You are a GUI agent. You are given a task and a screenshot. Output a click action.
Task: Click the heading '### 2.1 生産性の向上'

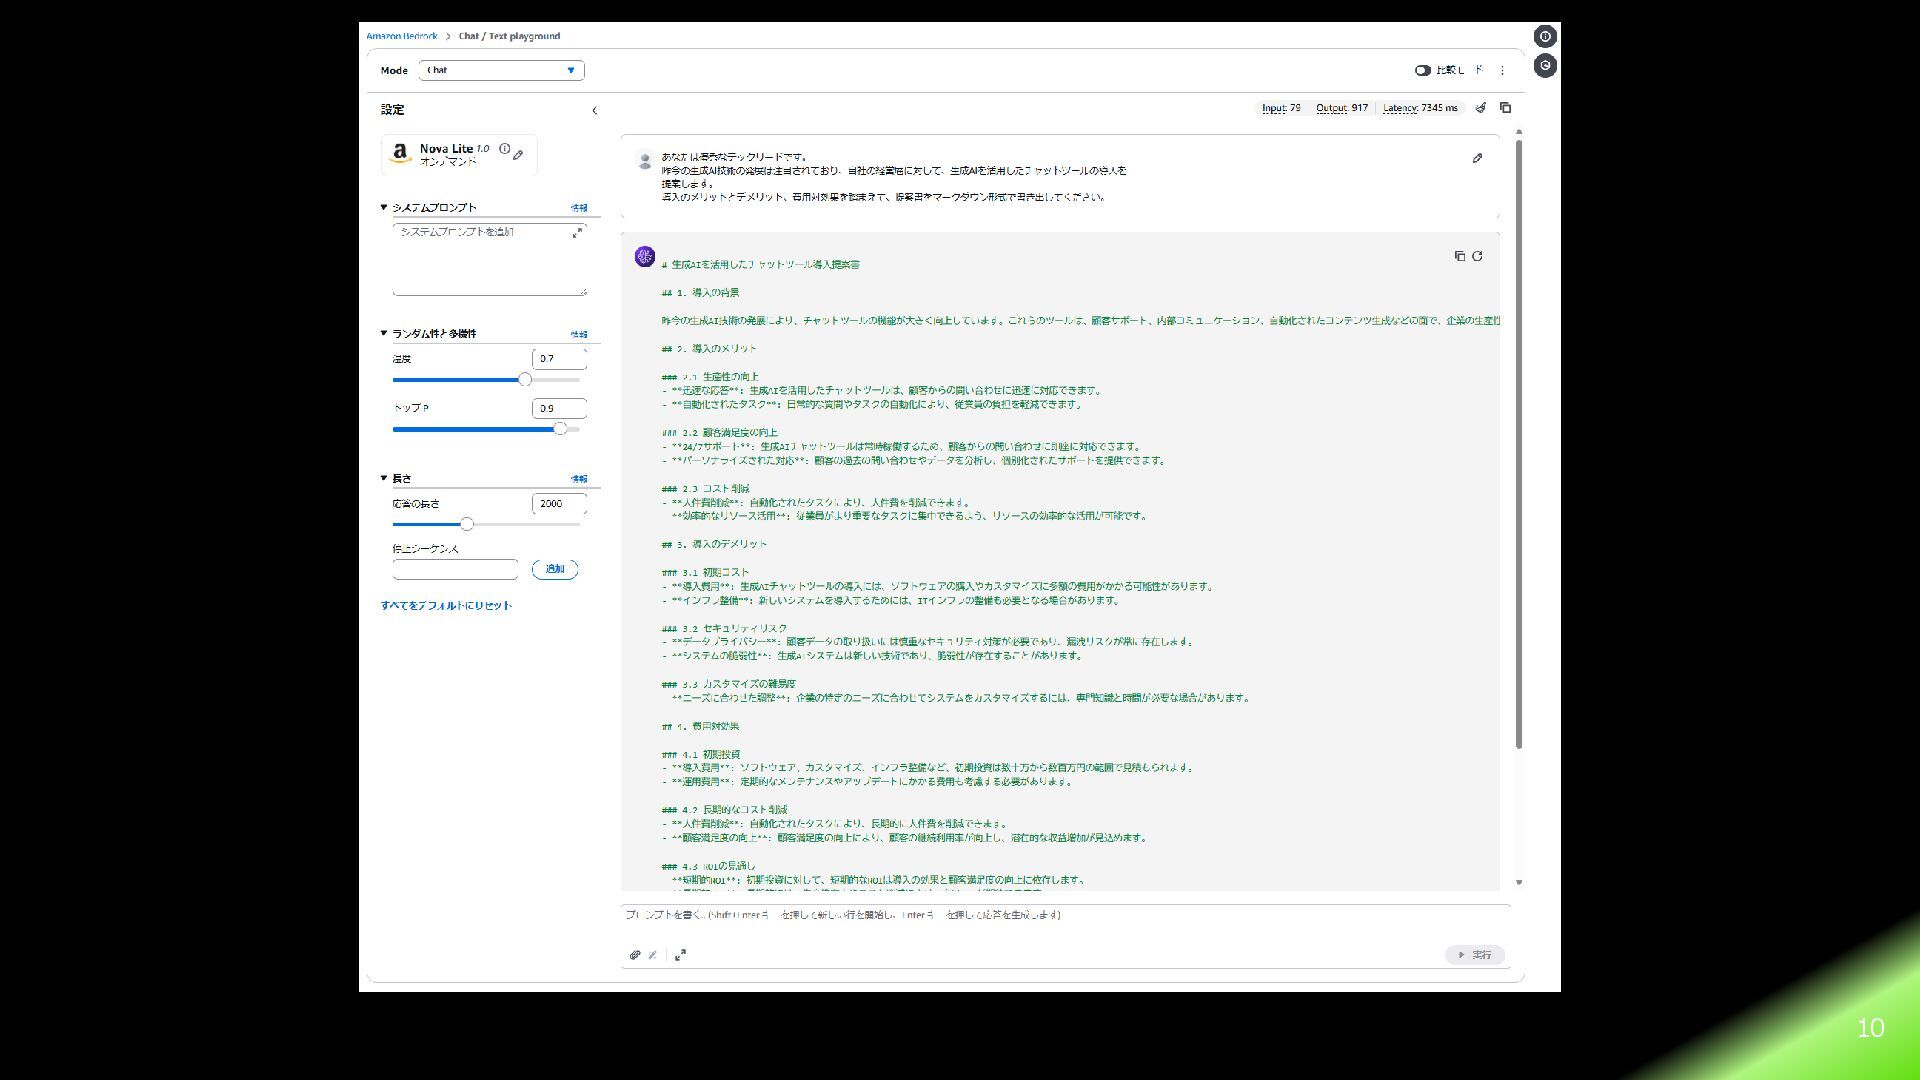click(x=710, y=378)
